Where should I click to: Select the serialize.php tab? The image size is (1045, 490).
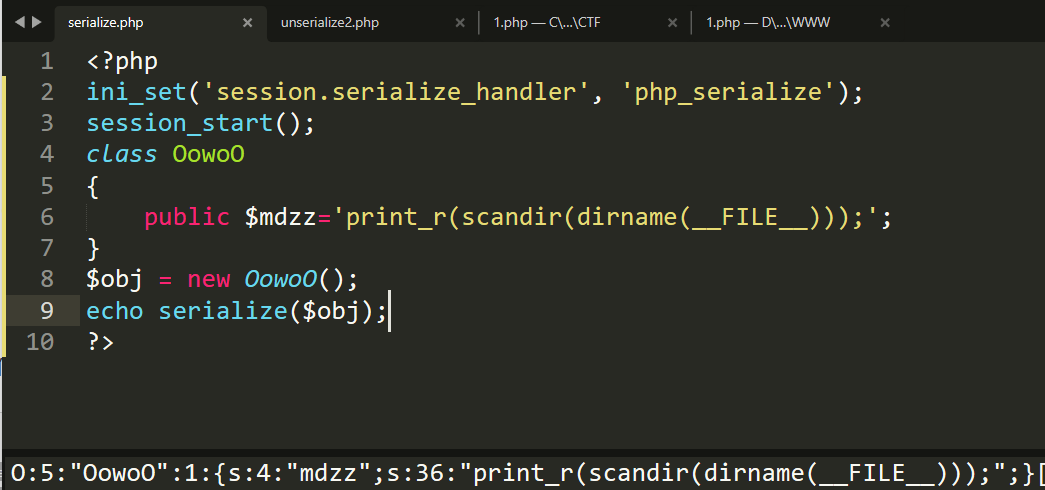(105, 23)
